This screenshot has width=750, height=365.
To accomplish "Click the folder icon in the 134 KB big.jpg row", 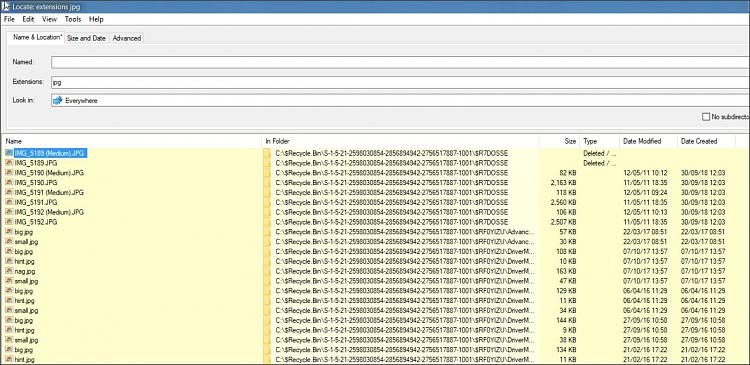I will click(x=267, y=350).
